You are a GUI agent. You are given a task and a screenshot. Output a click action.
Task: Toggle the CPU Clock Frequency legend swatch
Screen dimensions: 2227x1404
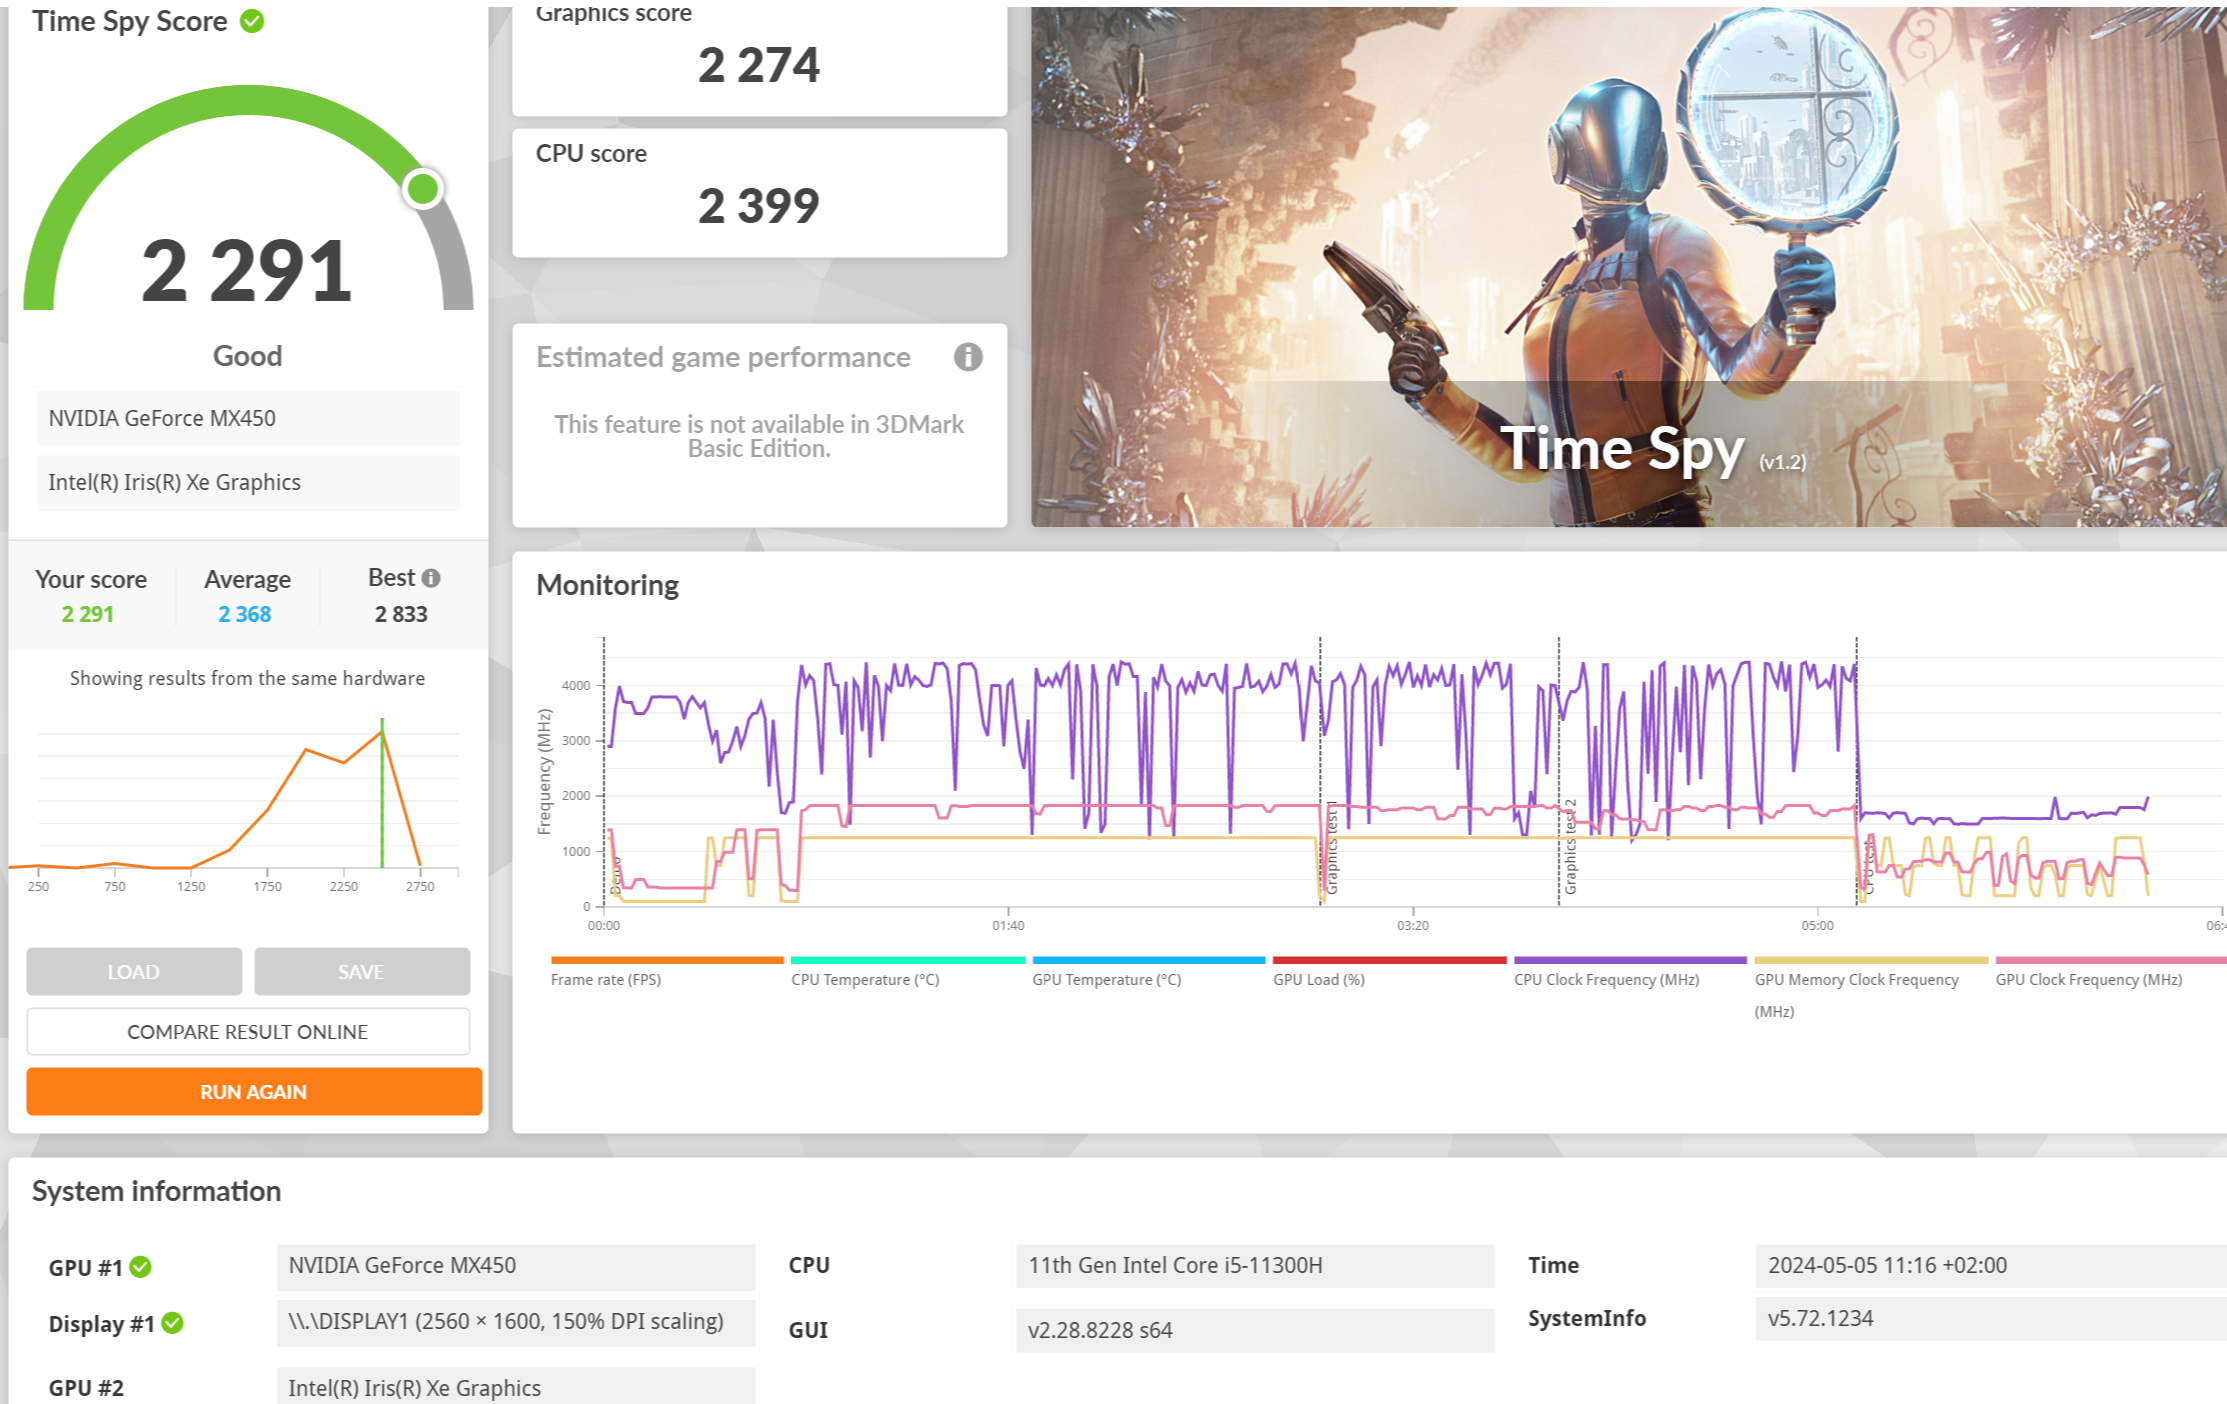(1631, 960)
